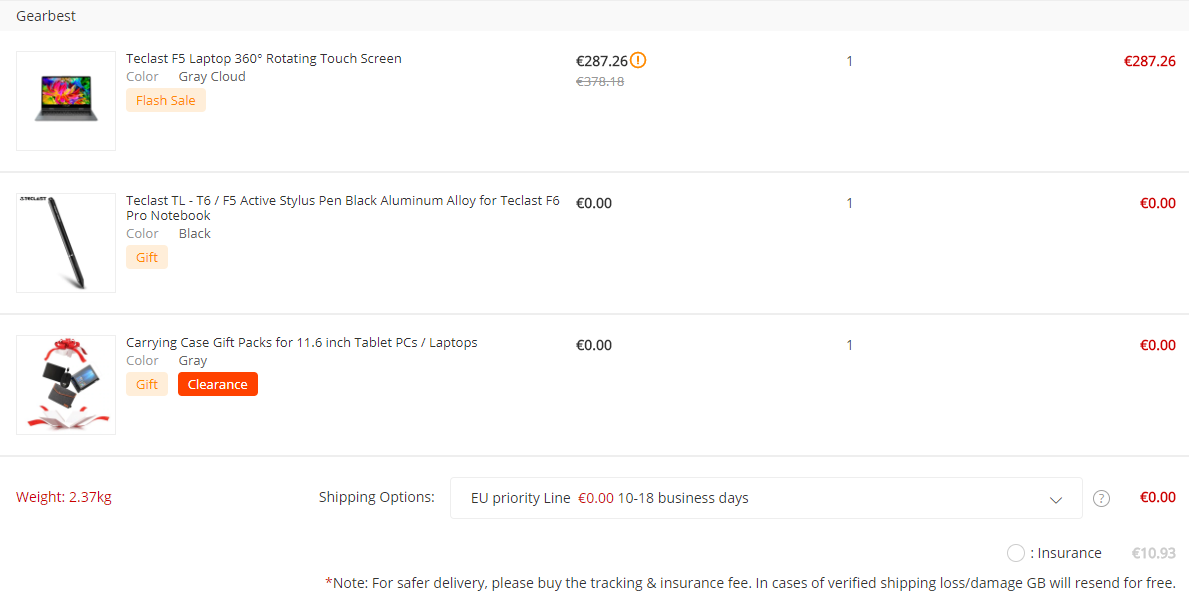Click the Flash Sale tag
1189x606 pixels.
pos(166,100)
